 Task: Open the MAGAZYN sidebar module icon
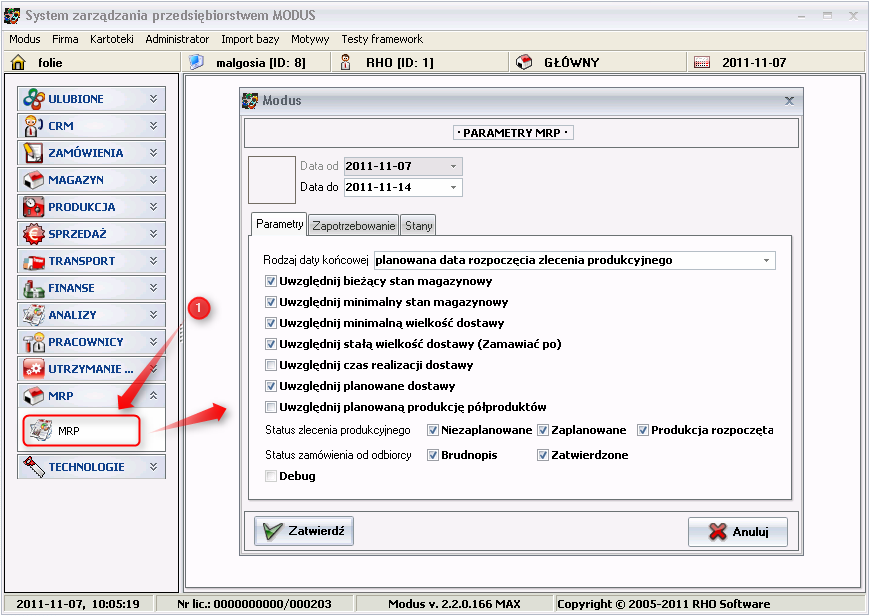pyautogui.click(x=32, y=180)
